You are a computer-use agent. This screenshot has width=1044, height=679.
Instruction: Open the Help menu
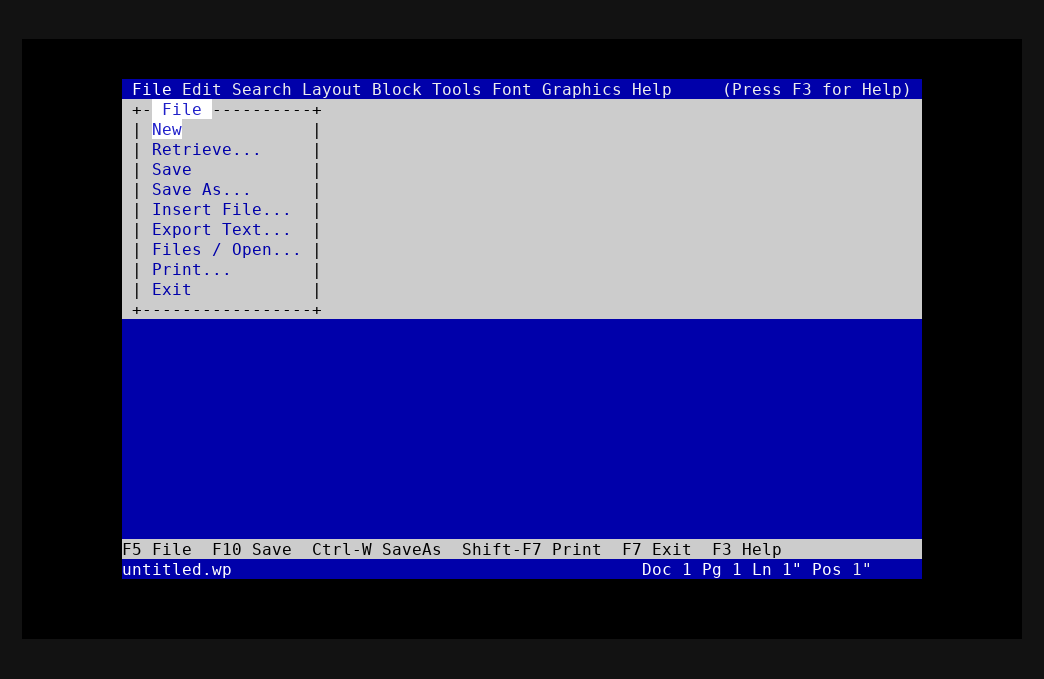tap(652, 89)
